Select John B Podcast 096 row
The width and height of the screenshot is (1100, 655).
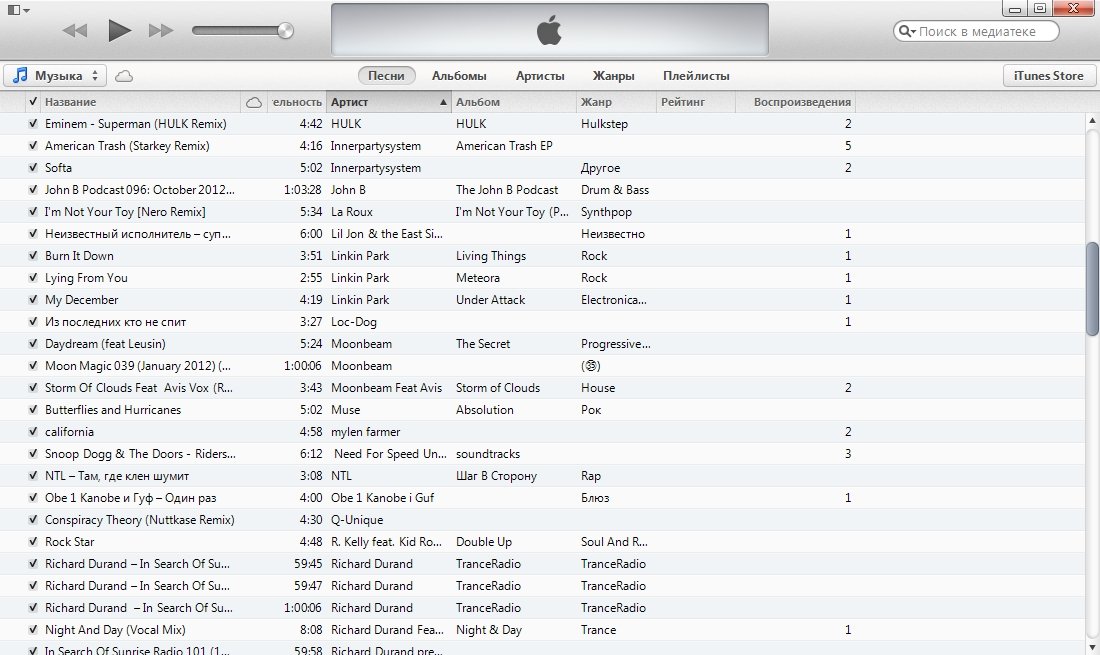click(544, 189)
